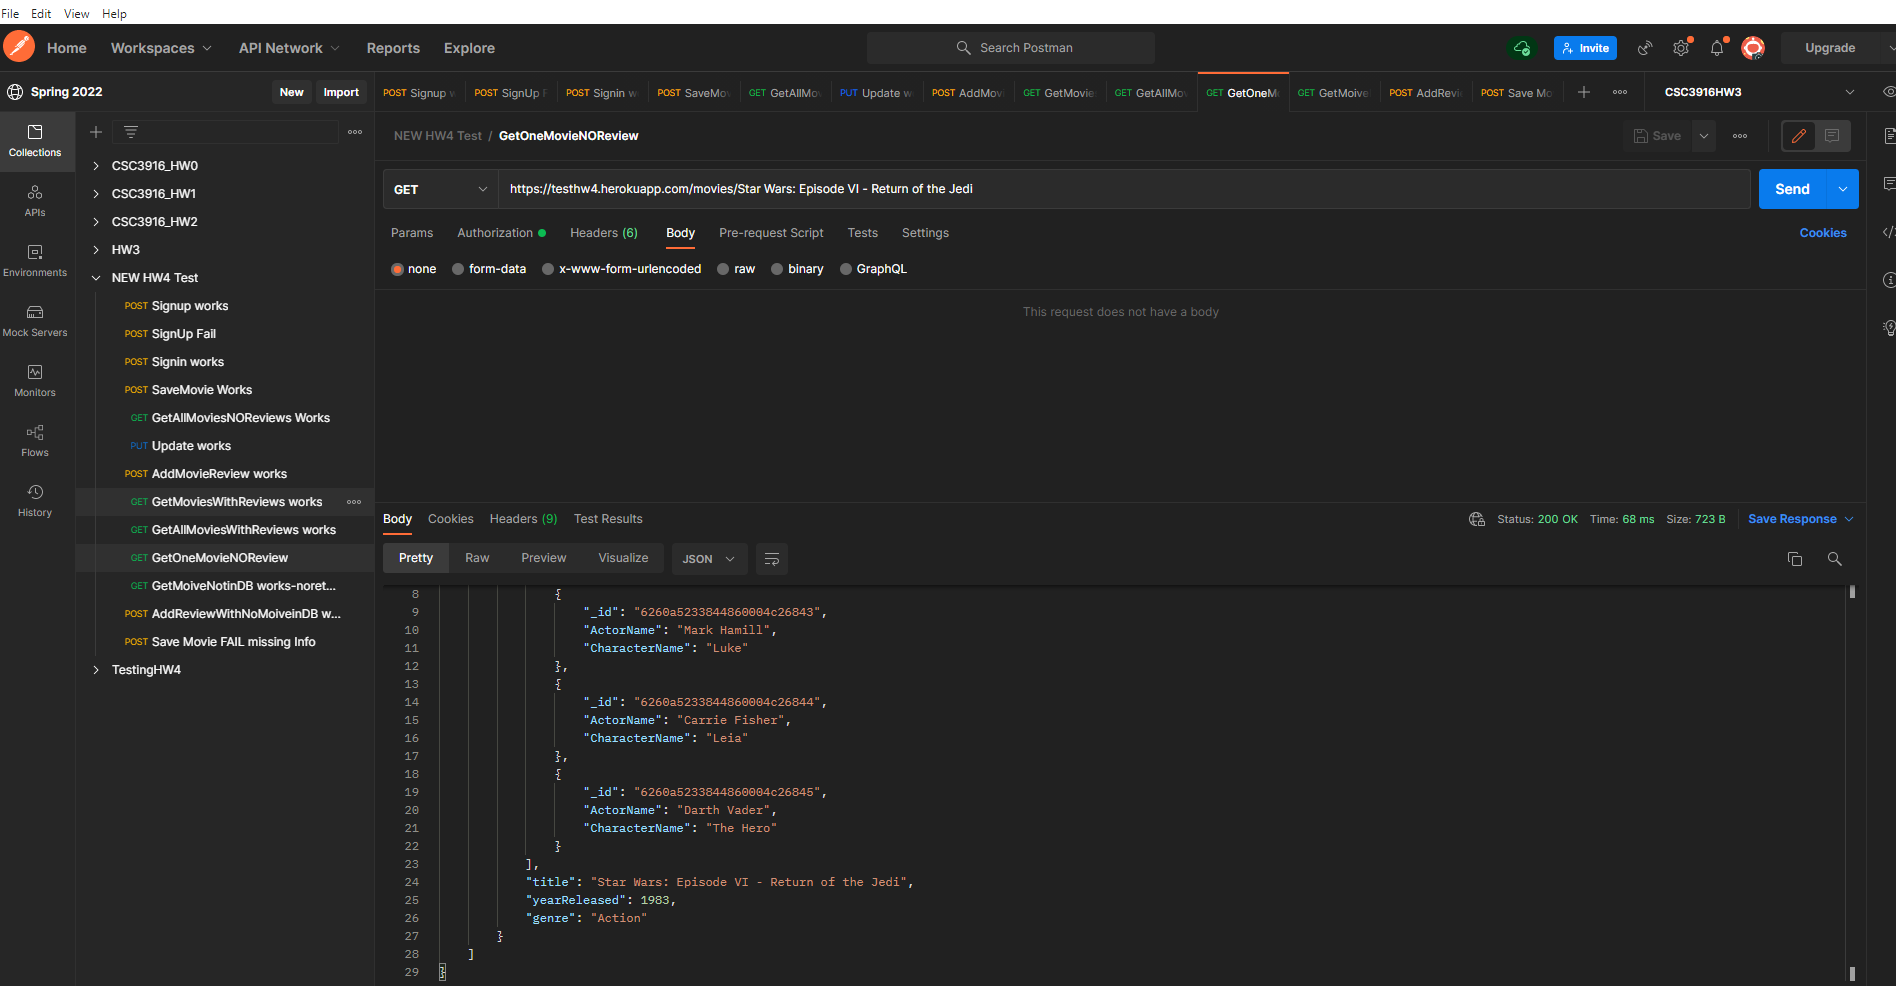Choose the form-data body option
This screenshot has height=986, width=1896.
[x=489, y=268]
